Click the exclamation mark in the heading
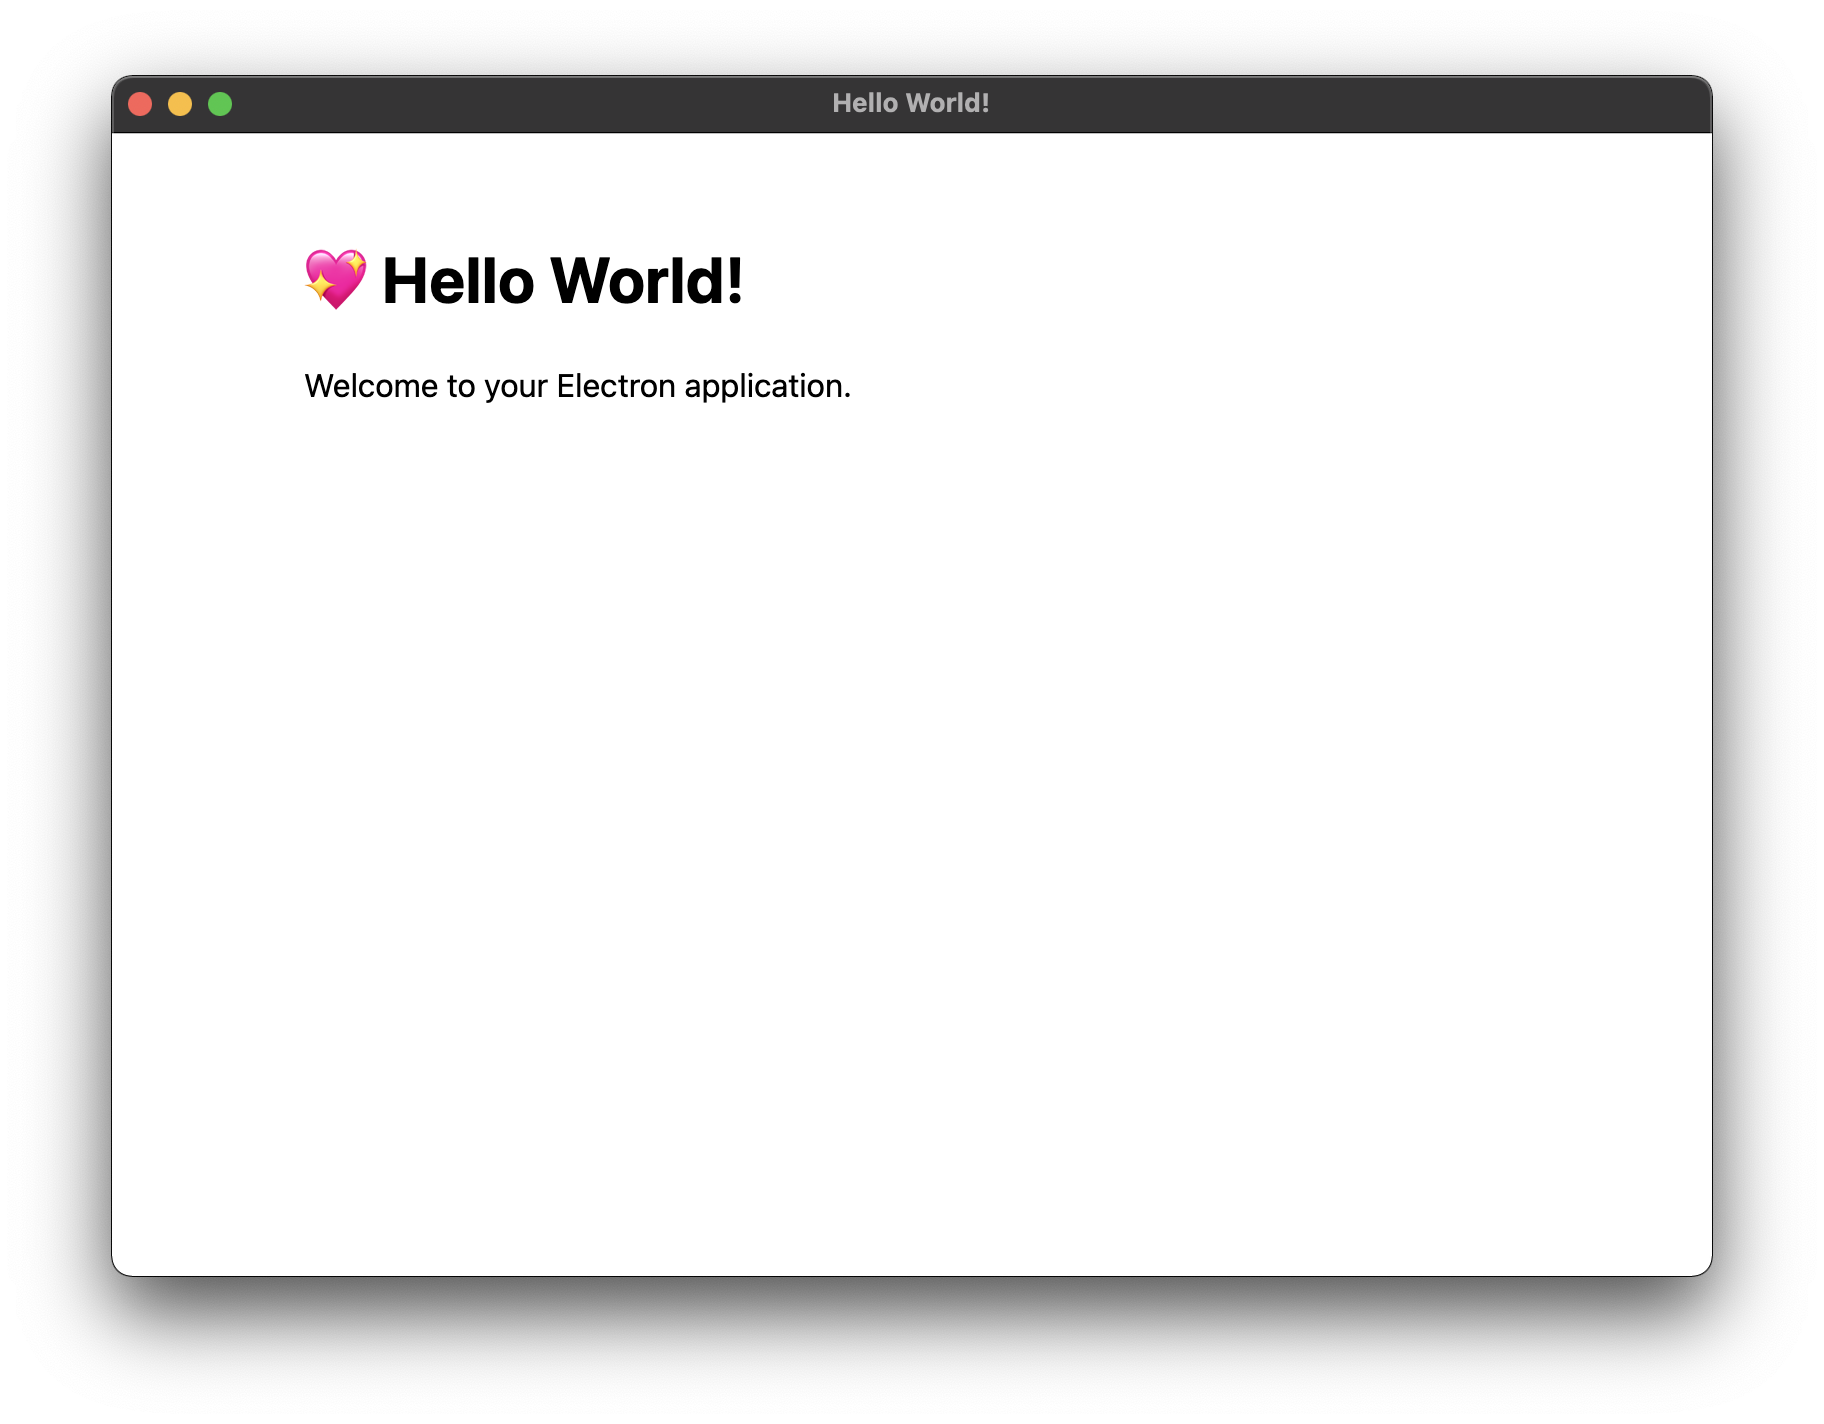Image resolution: width=1824 pixels, height=1424 pixels. pyautogui.click(x=737, y=281)
